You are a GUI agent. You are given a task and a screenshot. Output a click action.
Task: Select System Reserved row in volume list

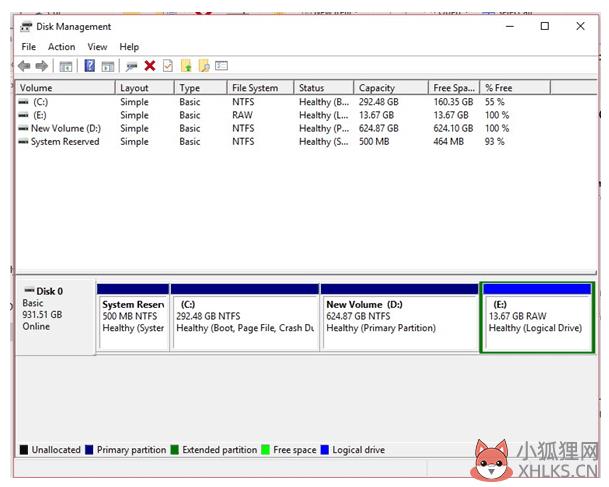[64, 142]
